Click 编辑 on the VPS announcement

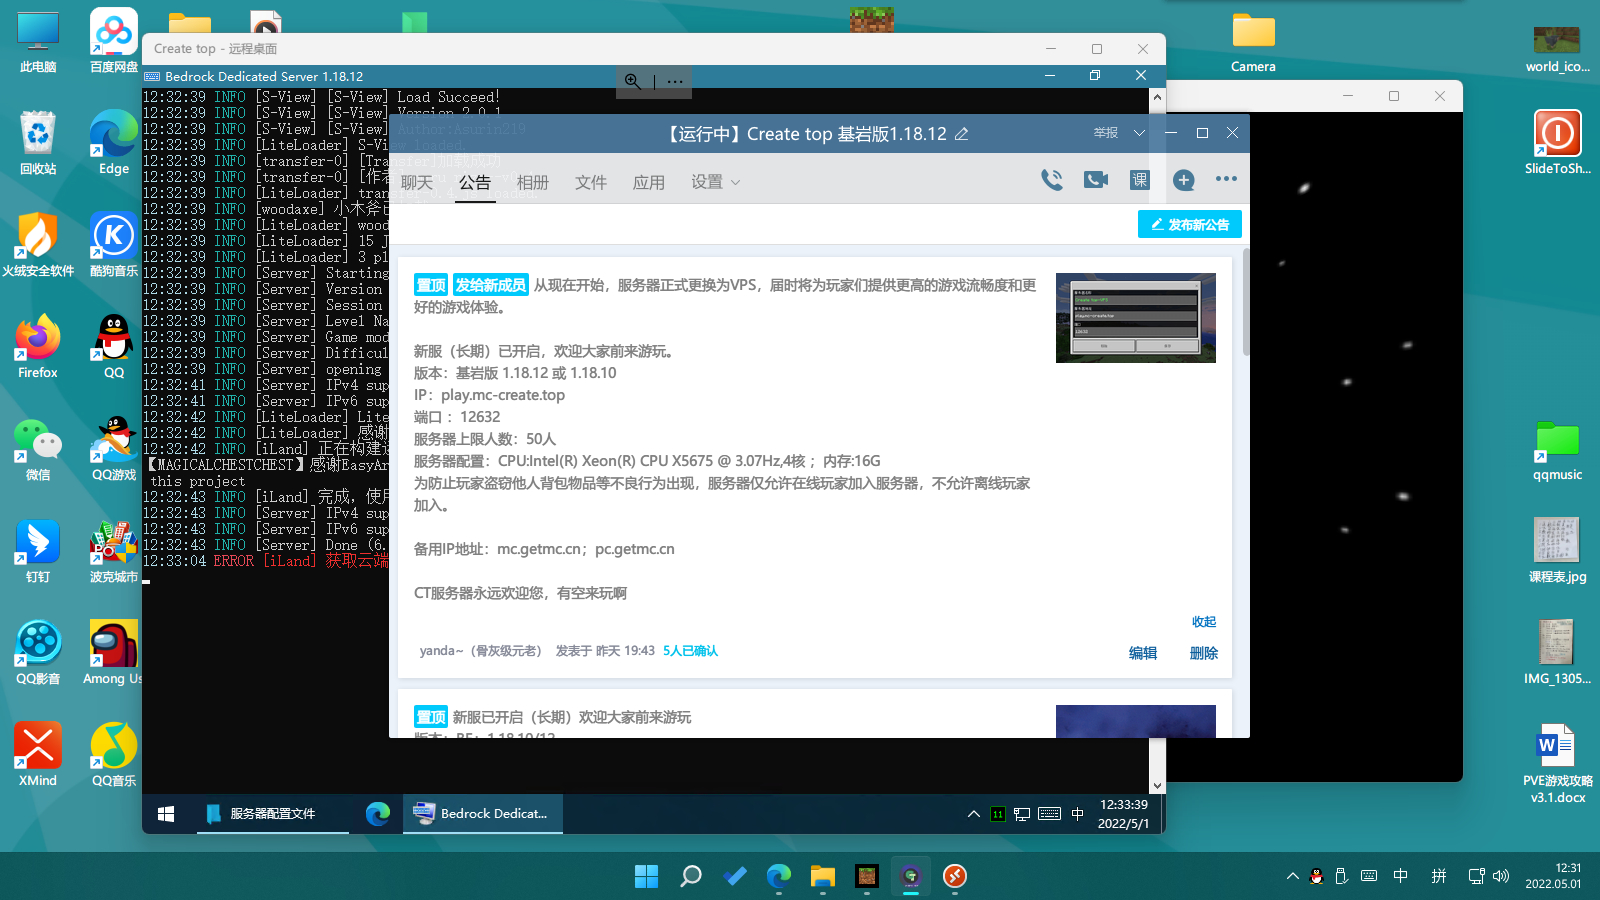[1143, 653]
